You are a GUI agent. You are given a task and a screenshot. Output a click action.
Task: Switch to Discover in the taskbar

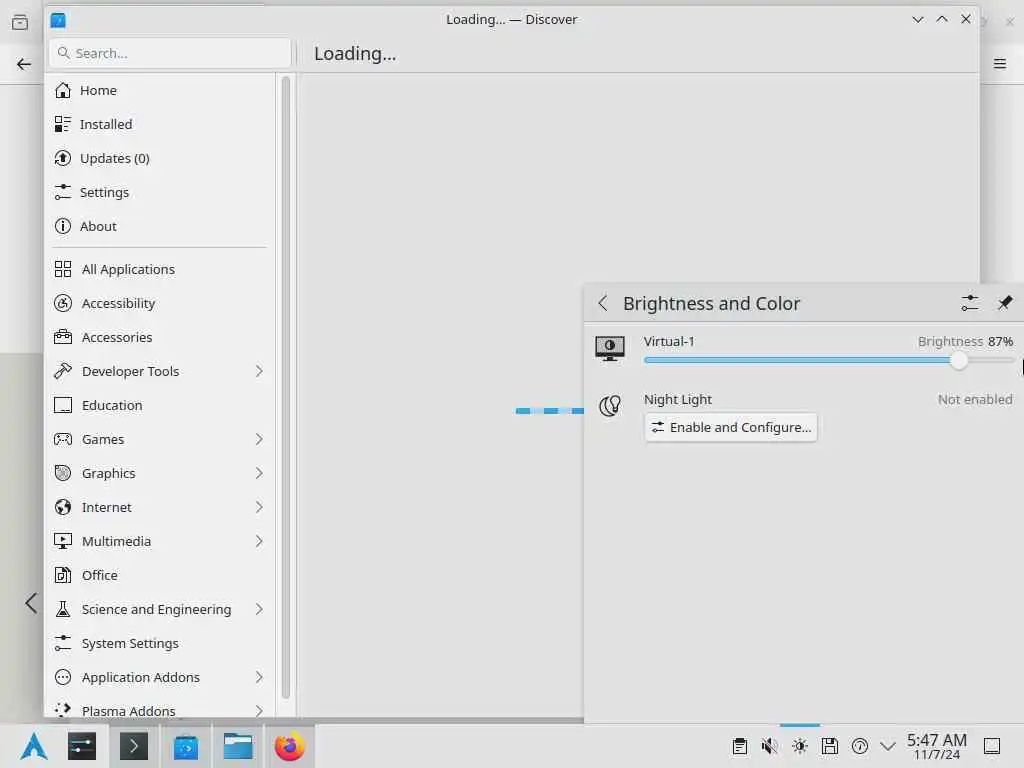point(186,746)
